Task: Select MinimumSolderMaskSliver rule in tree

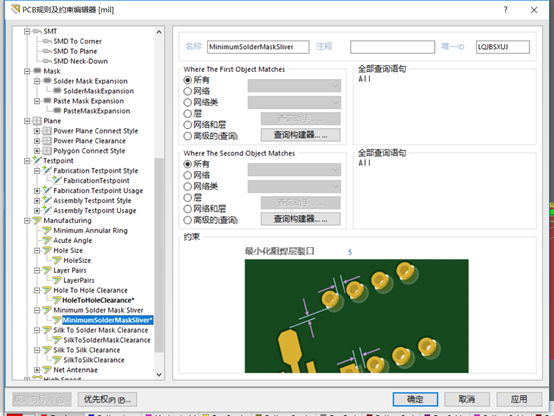Action: tap(107, 320)
